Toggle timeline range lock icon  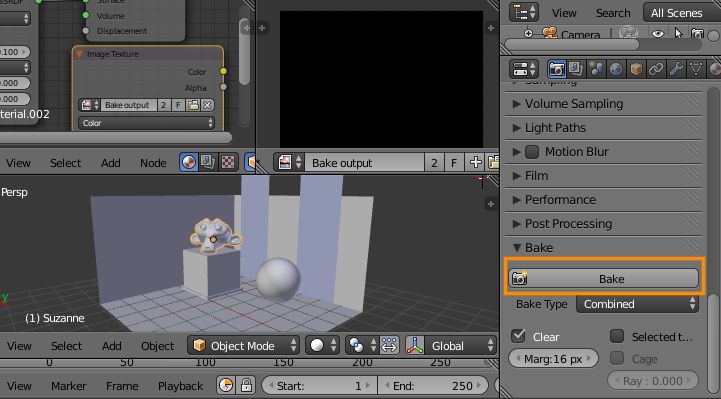(246, 385)
